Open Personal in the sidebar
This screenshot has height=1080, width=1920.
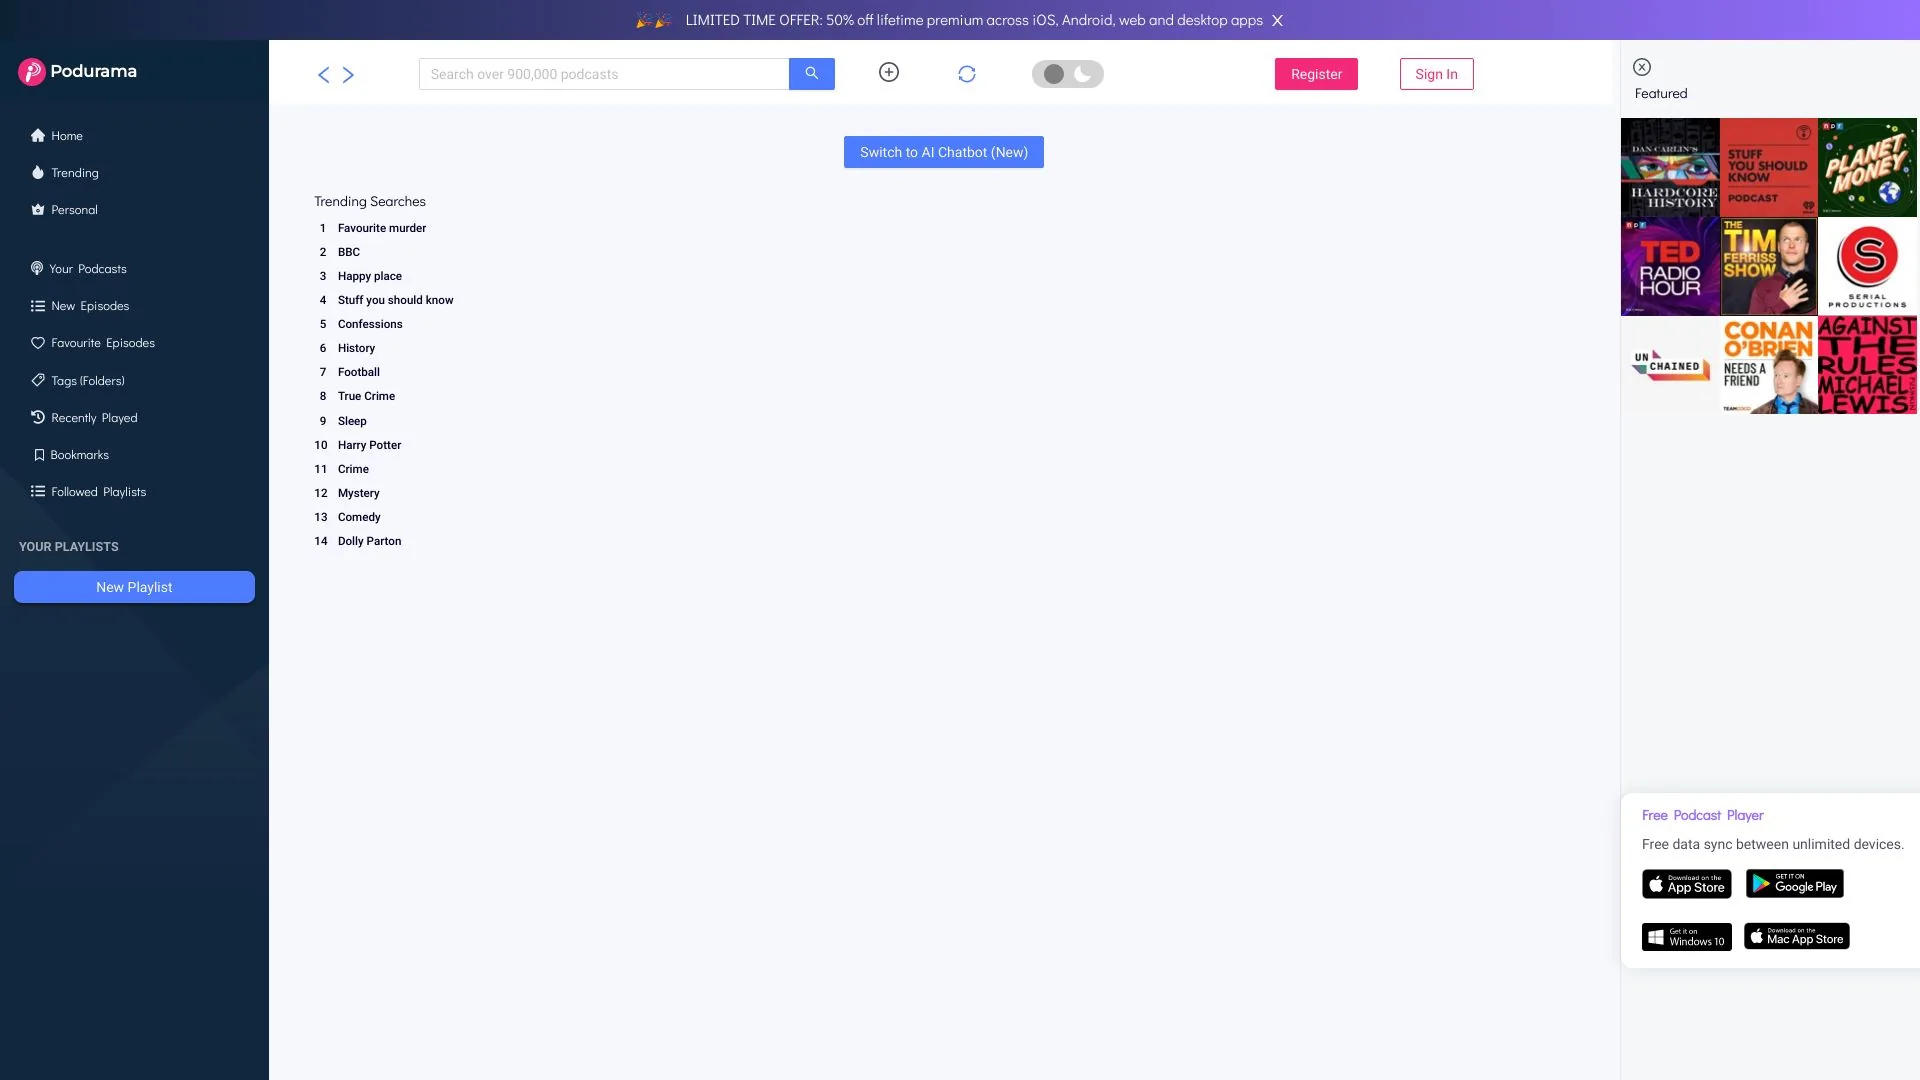click(x=64, y=210)
